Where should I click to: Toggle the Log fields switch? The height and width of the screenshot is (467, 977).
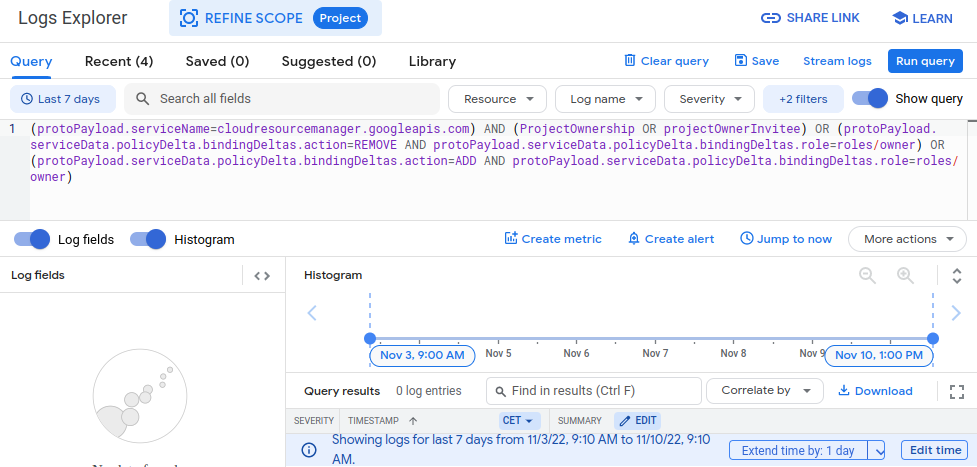click(x=32, y=239)
